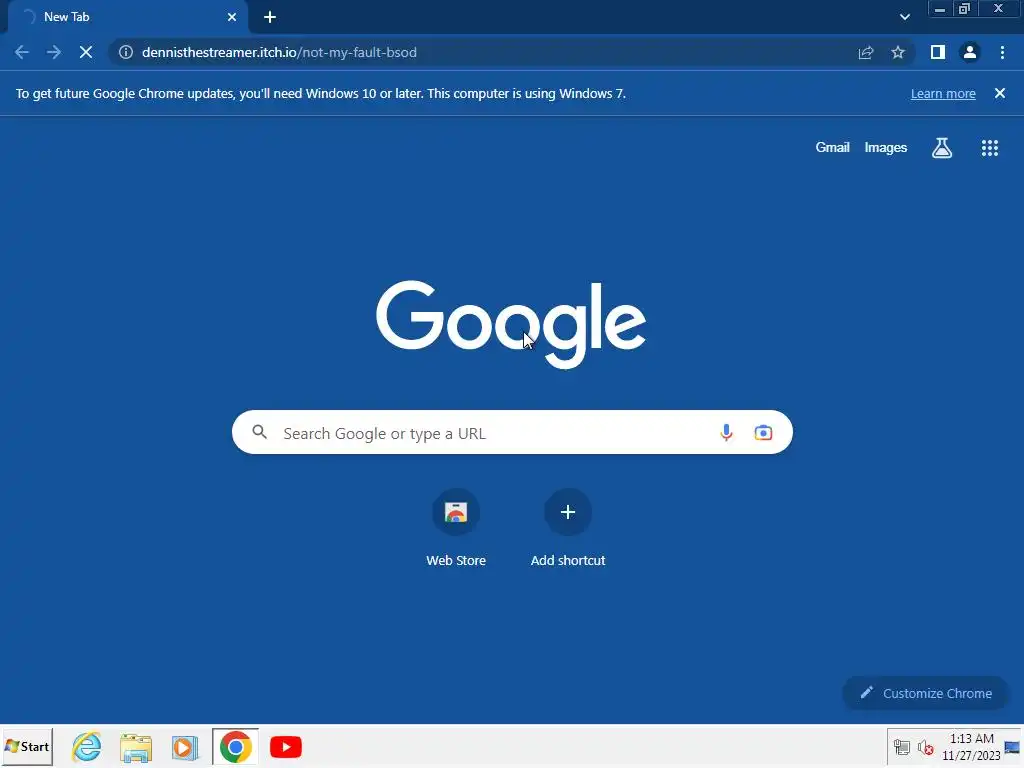The image size is (1024, 768).
Task: Open the Windows Start menu
Action: pos(27,746)
